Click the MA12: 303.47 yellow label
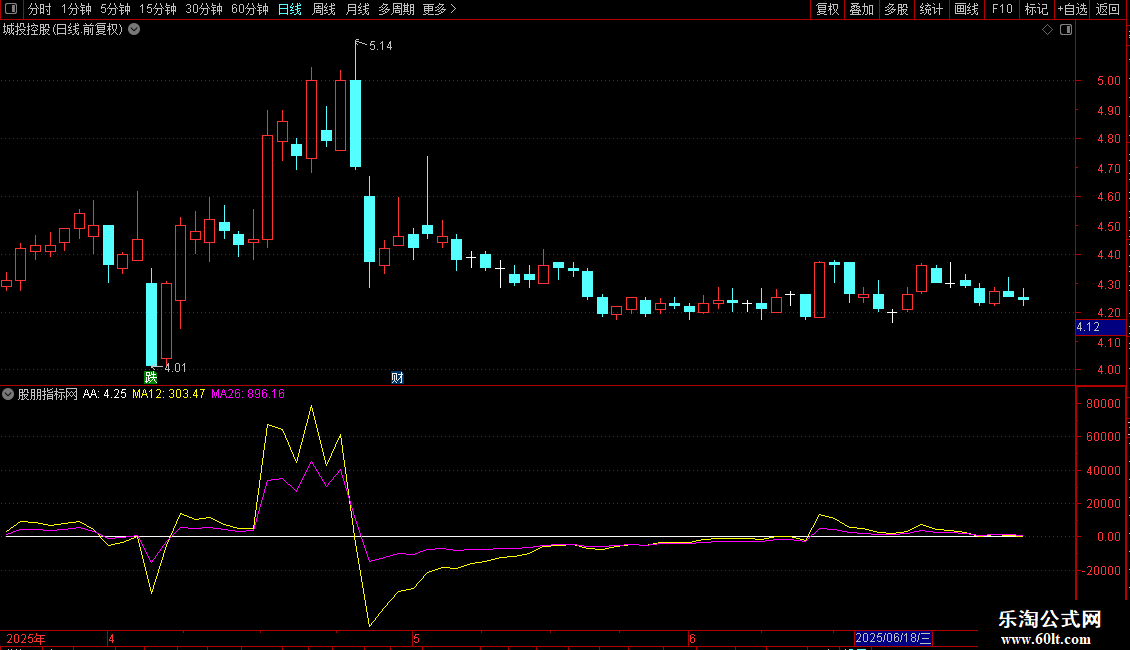The height and width of the screenshot is (650, 1130). click(169, 394)
